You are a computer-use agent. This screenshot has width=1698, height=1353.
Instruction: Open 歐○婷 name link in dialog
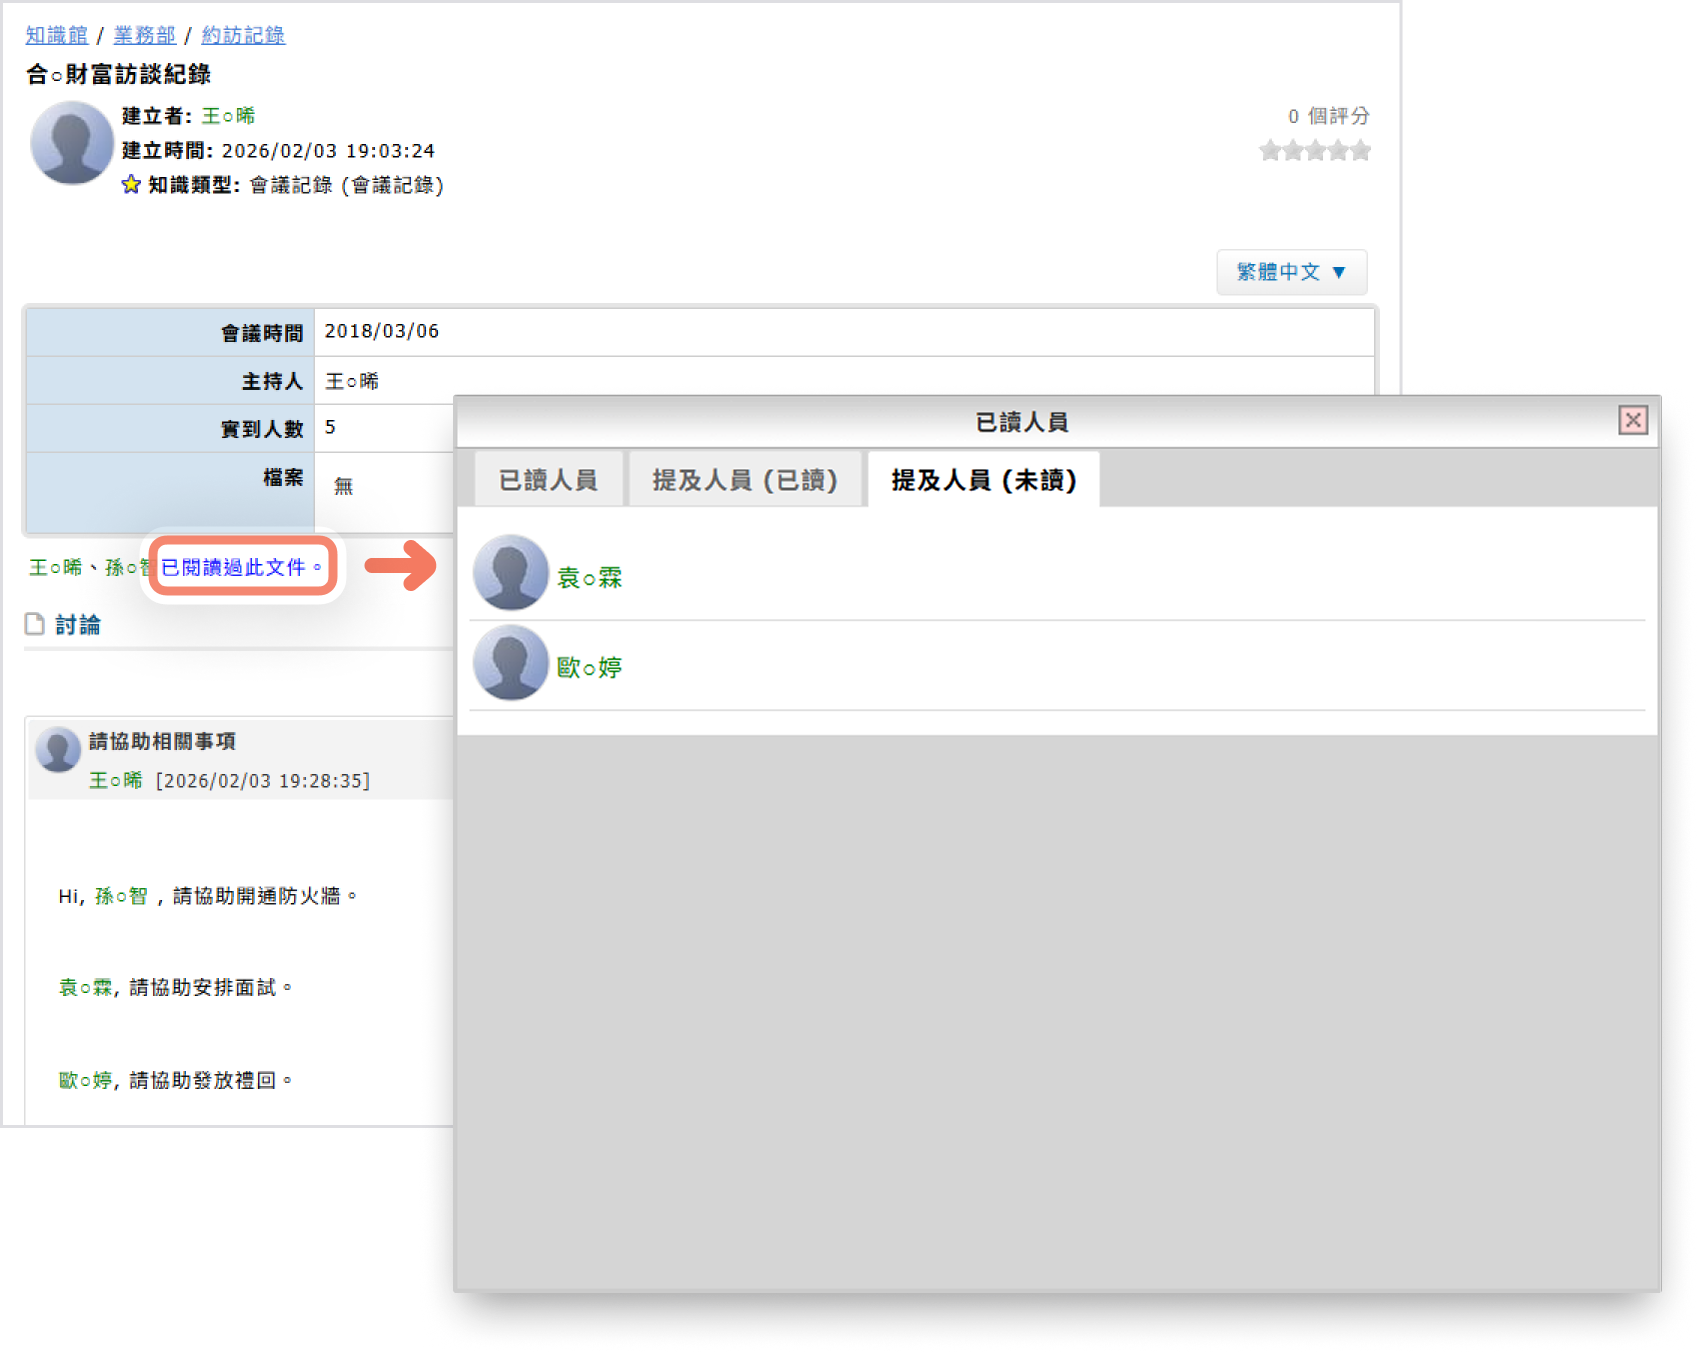coord(589,667)
